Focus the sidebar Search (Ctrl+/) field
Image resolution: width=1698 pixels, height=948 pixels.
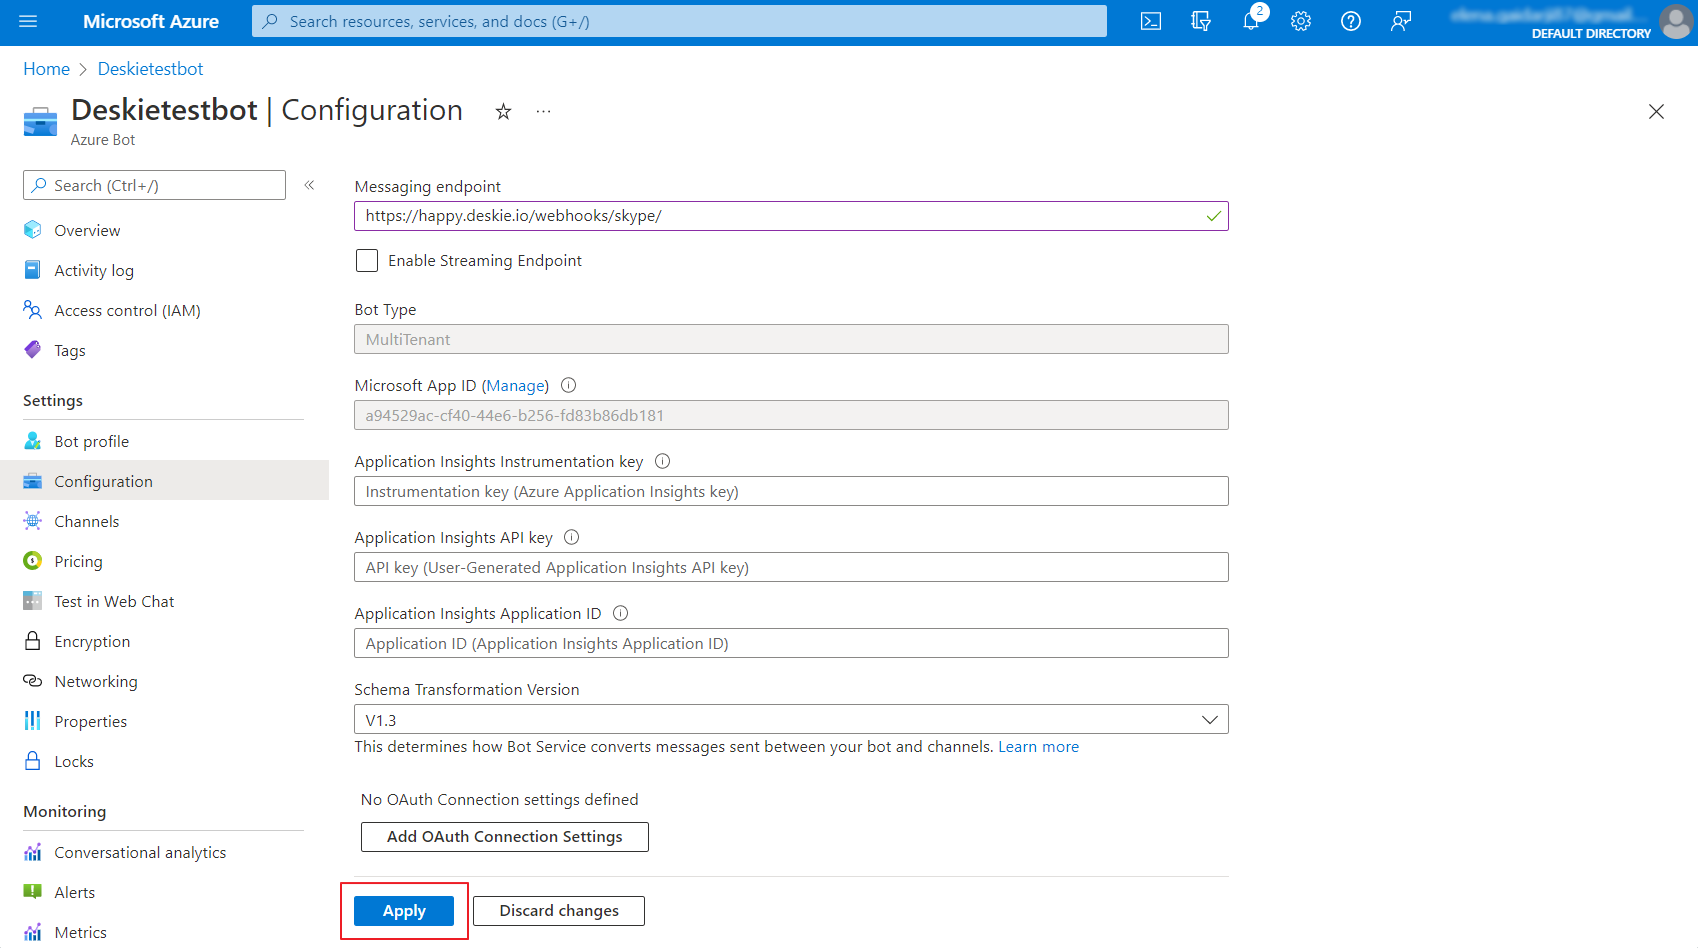(x=154, y=185)
